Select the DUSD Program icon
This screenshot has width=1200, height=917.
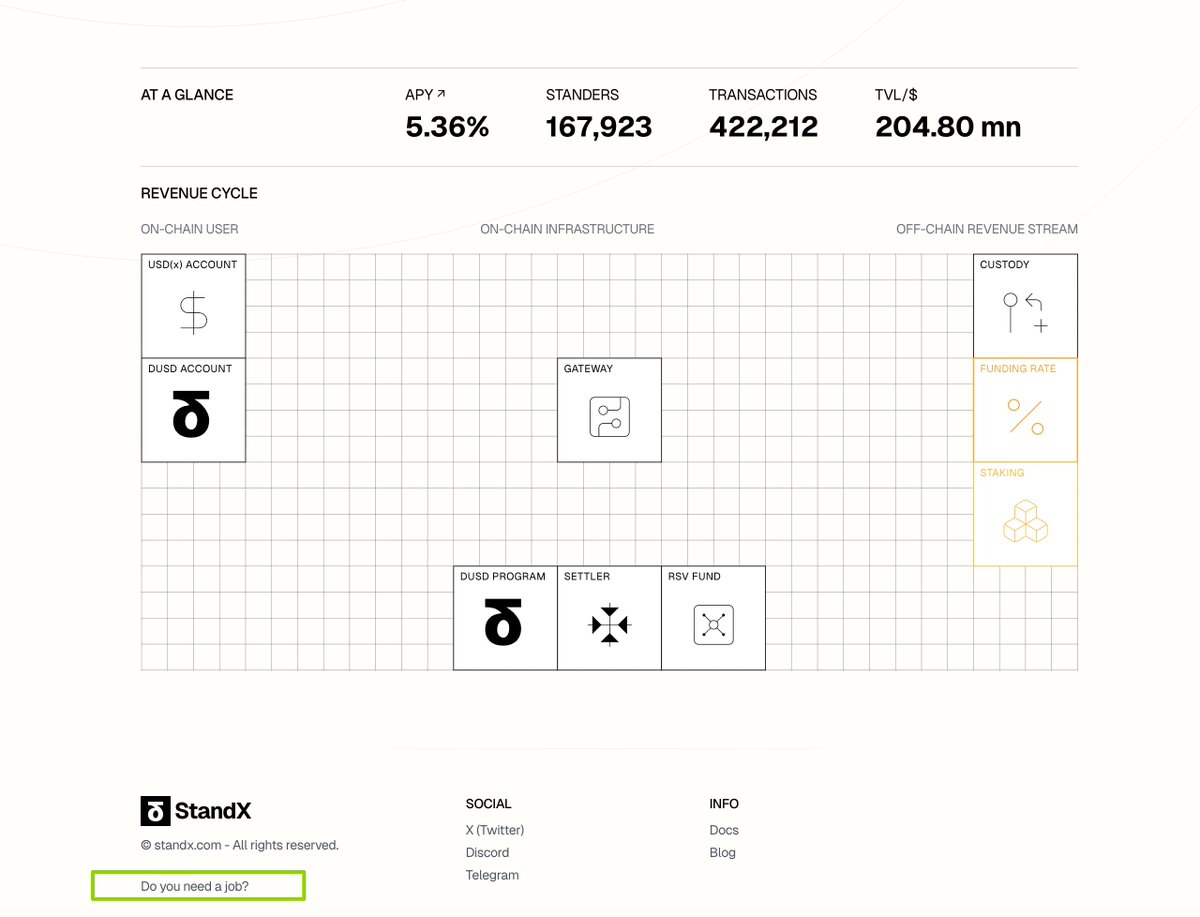[504, 625]
